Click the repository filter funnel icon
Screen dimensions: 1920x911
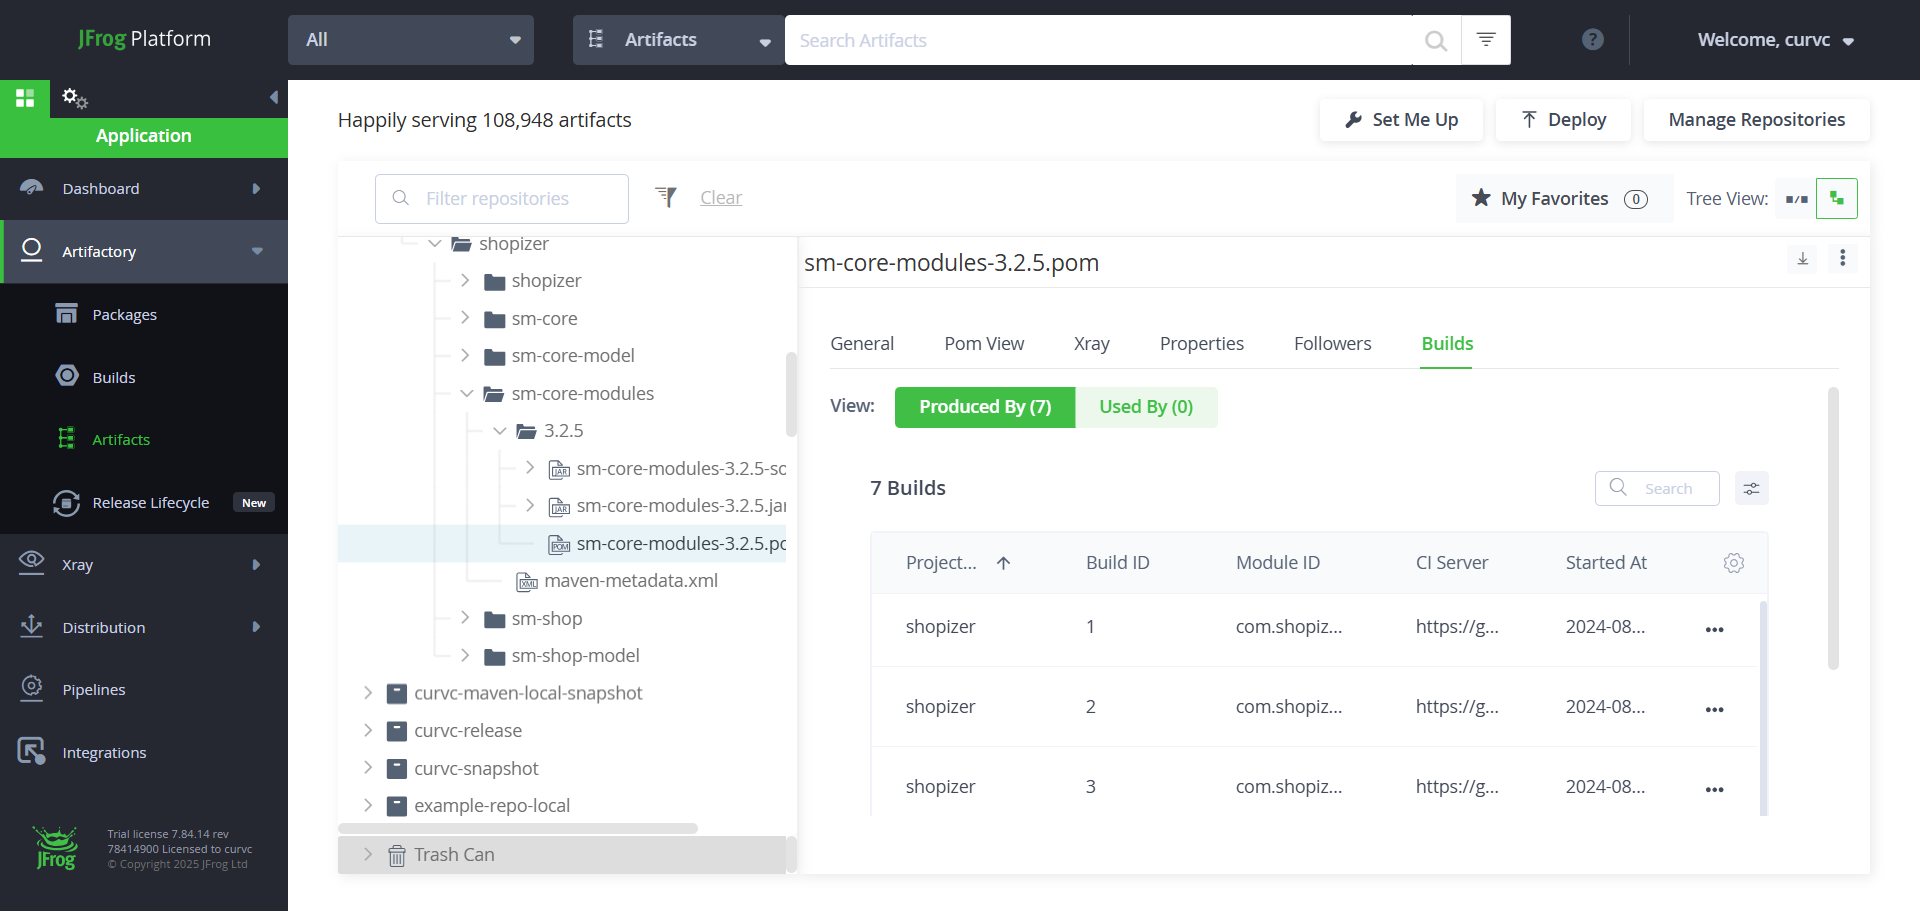pyautogui.click(x=666, y=197)
